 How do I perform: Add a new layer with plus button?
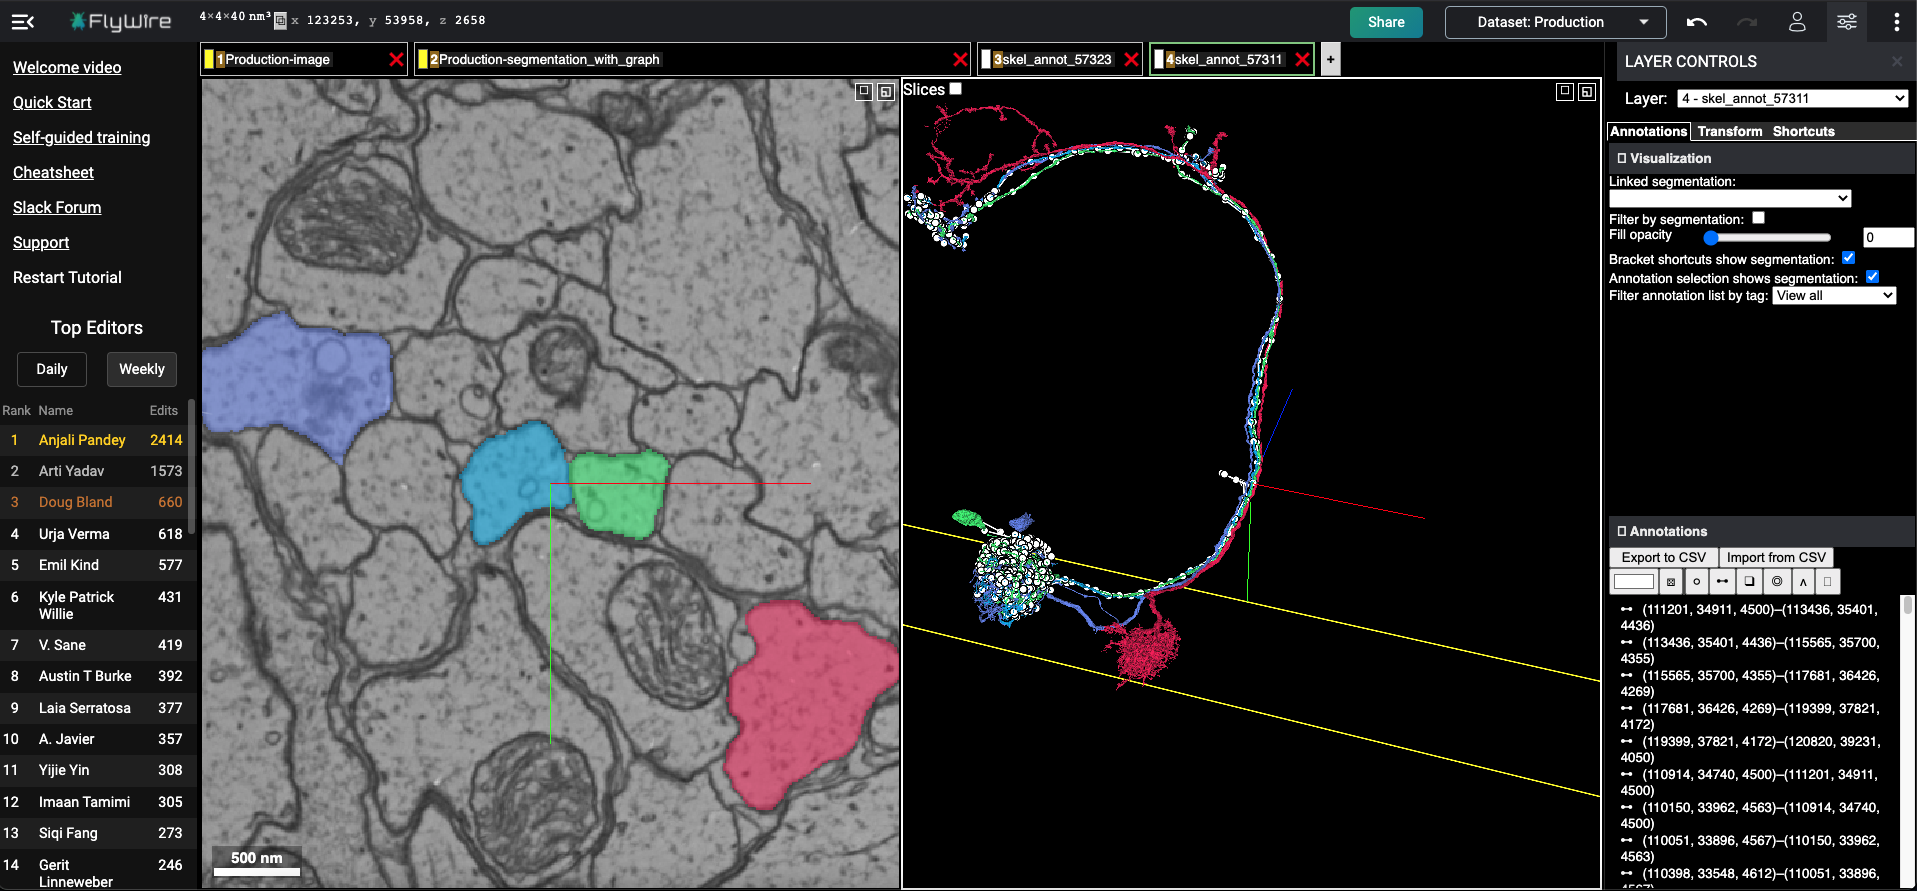tap(1330, 60)
